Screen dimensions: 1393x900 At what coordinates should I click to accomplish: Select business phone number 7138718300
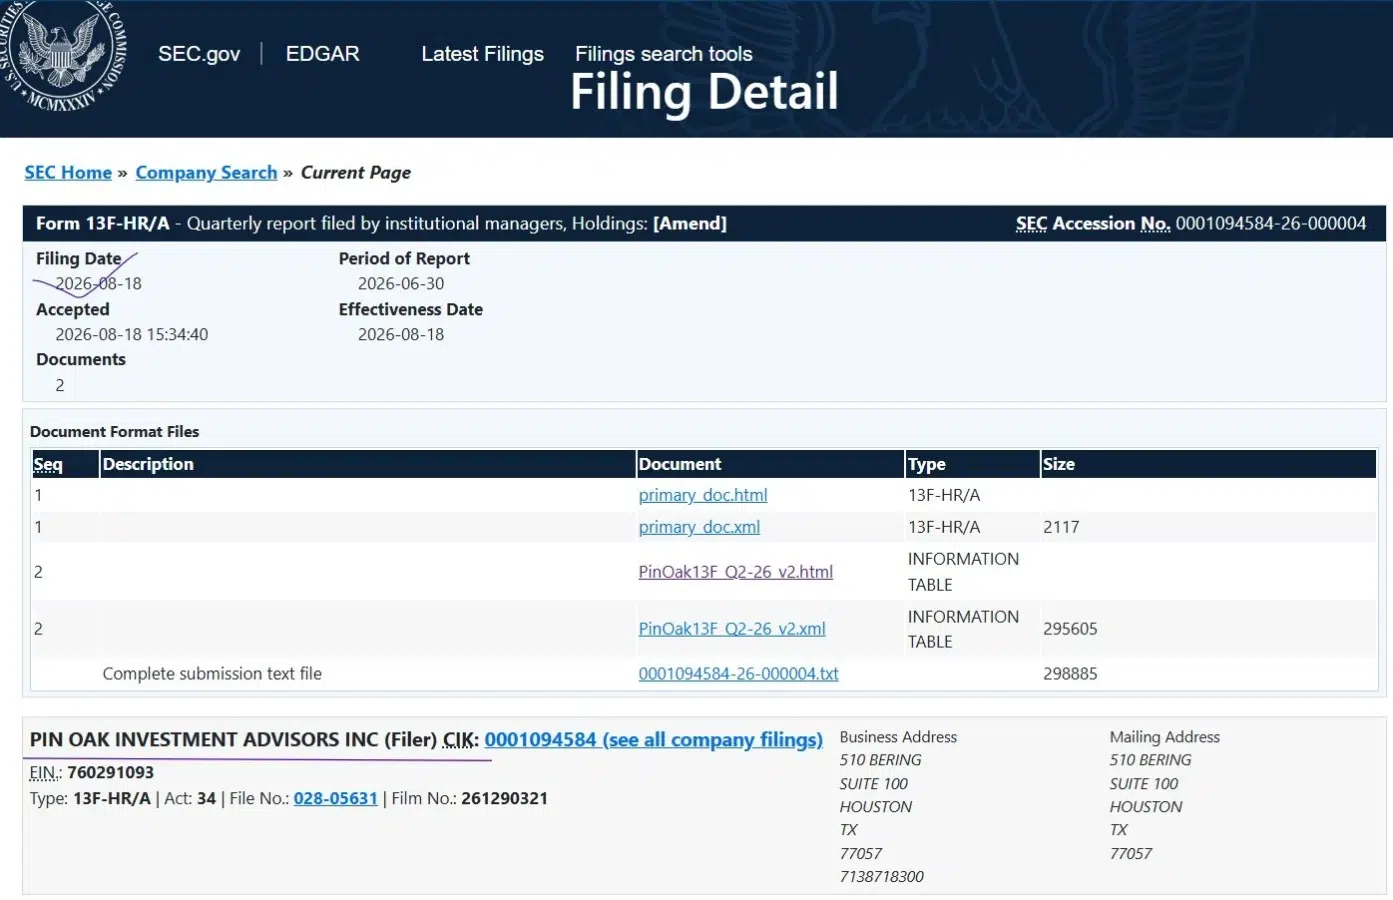point(882,876)
